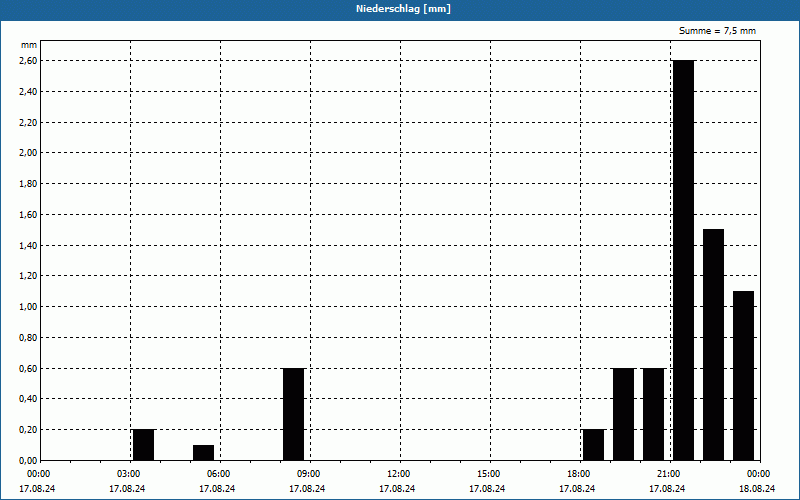Click the 1,40 y-axis value
800x500 pixels.
click(28, 245)
